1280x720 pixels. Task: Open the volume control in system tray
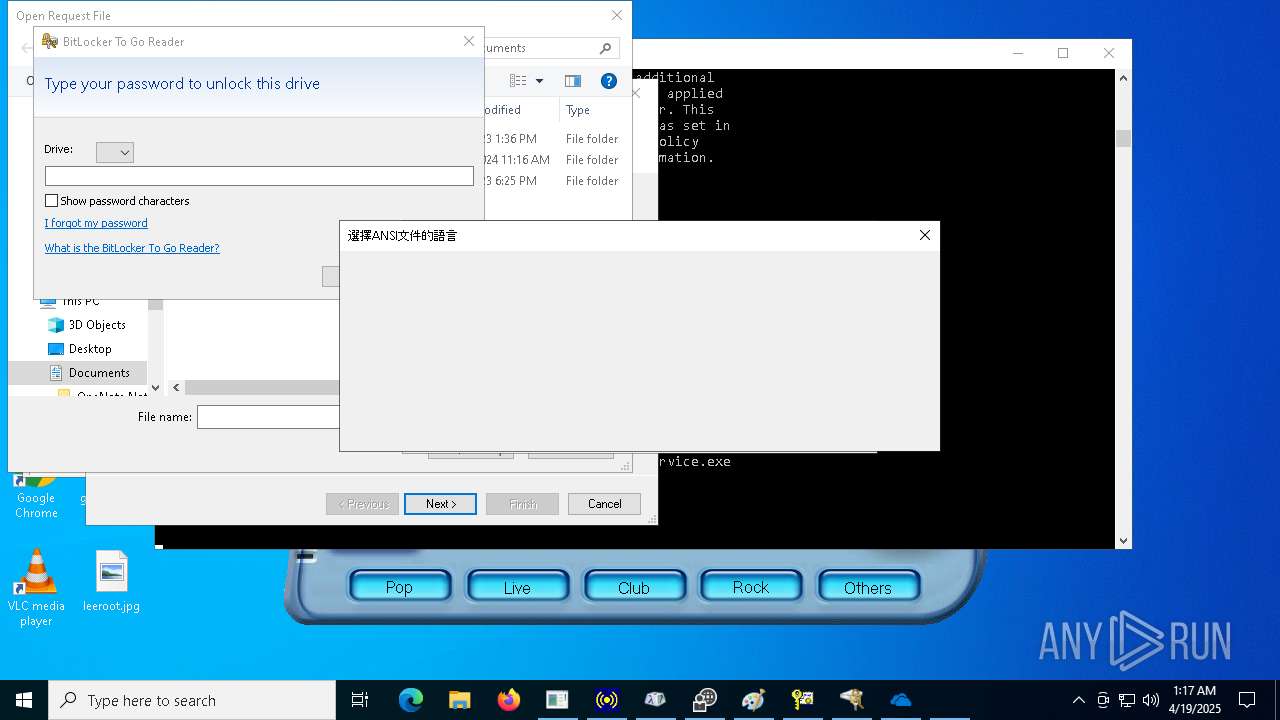[x=1150, y=700]
